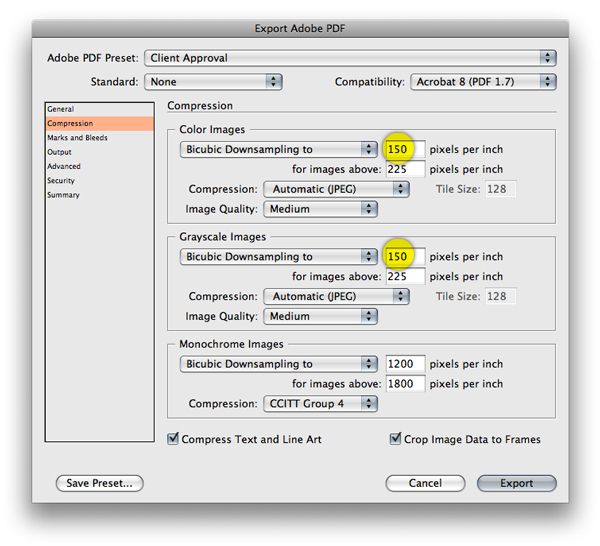Image resolution: width=600 pixels, height=546 pixels.
Task: Open Grayscale Images Image Quality dropdown
Action: [x=320, y=316]
